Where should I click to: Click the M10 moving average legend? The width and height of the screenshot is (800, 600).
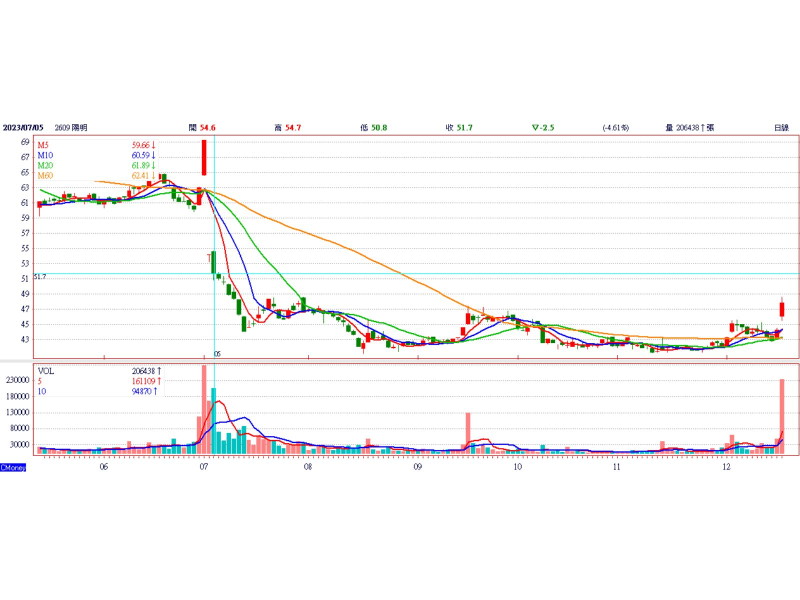(45, 155)
